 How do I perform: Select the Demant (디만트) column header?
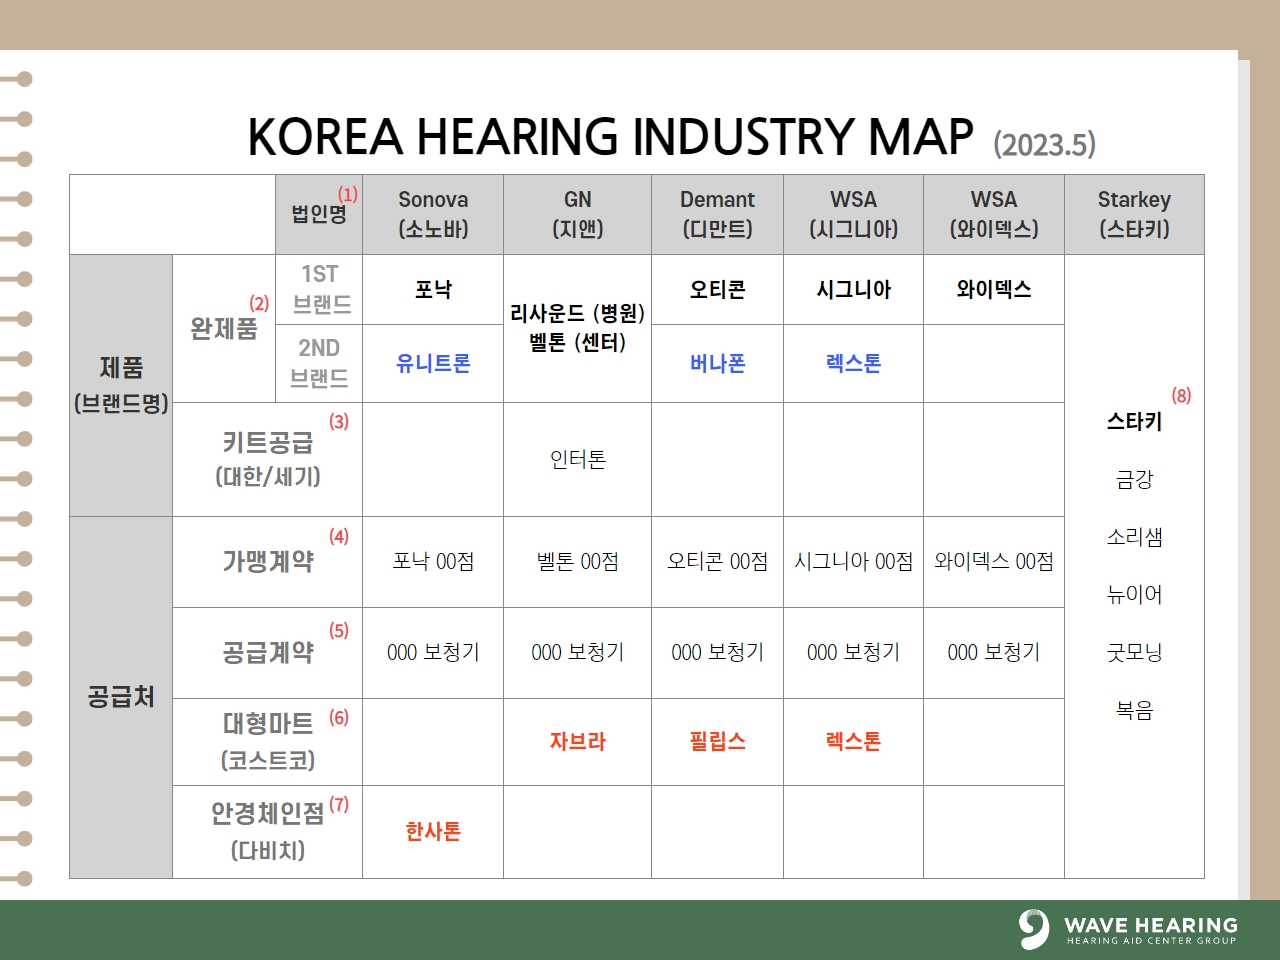(717, 214)
